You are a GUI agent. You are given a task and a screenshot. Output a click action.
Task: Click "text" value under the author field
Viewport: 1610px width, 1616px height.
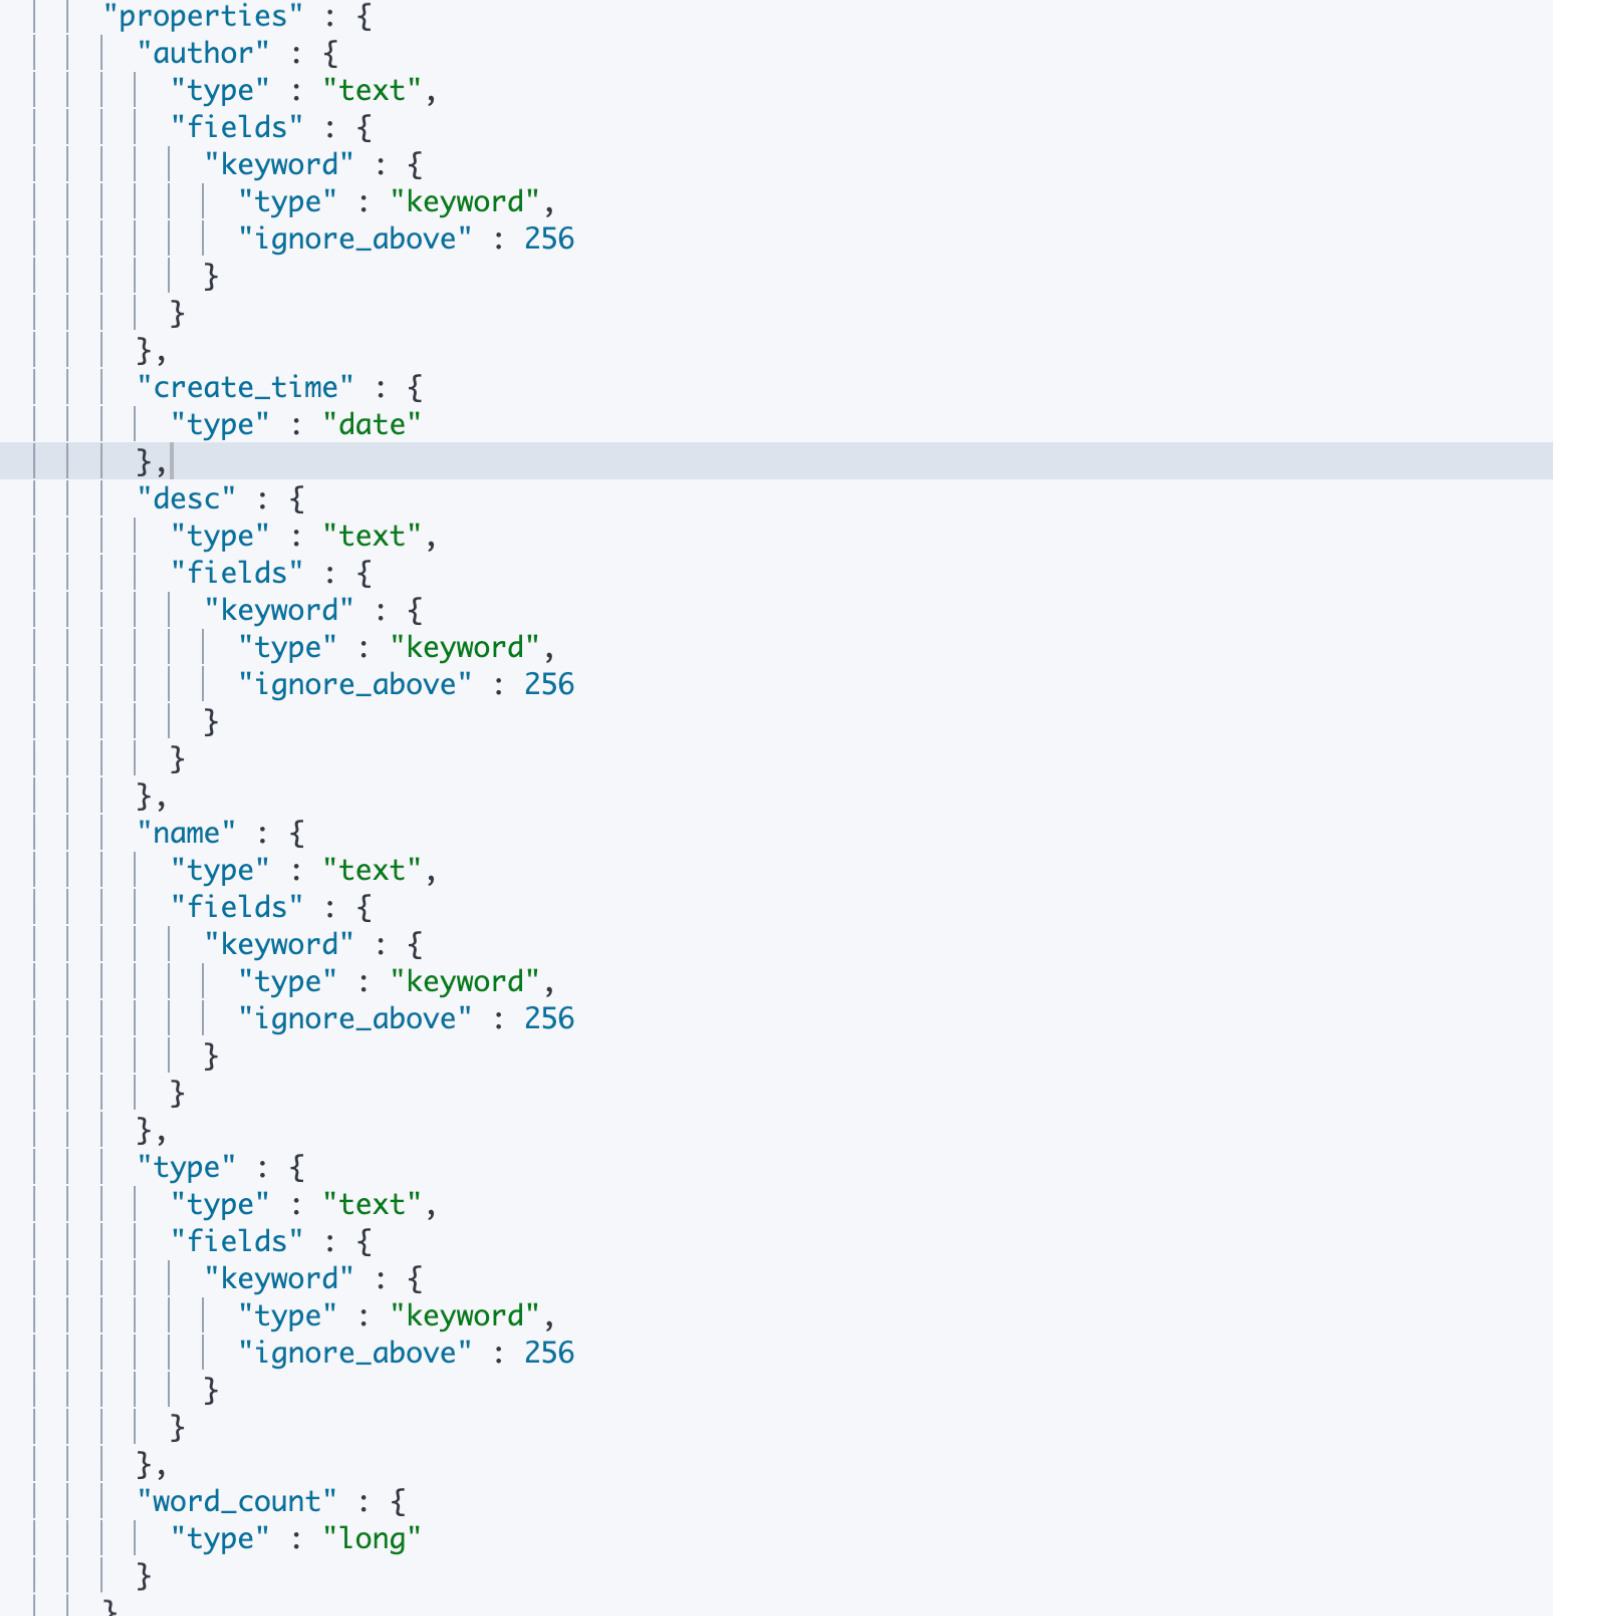click(x=371, y=90)
